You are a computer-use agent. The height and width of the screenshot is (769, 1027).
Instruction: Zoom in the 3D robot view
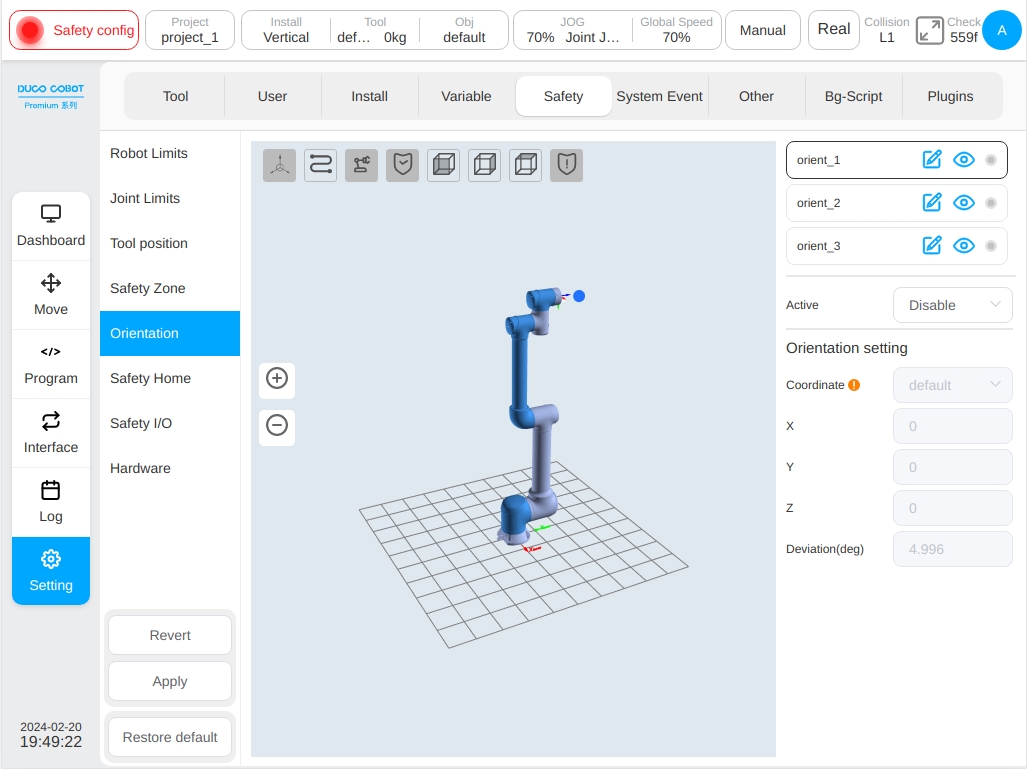[x=277, y=379]
